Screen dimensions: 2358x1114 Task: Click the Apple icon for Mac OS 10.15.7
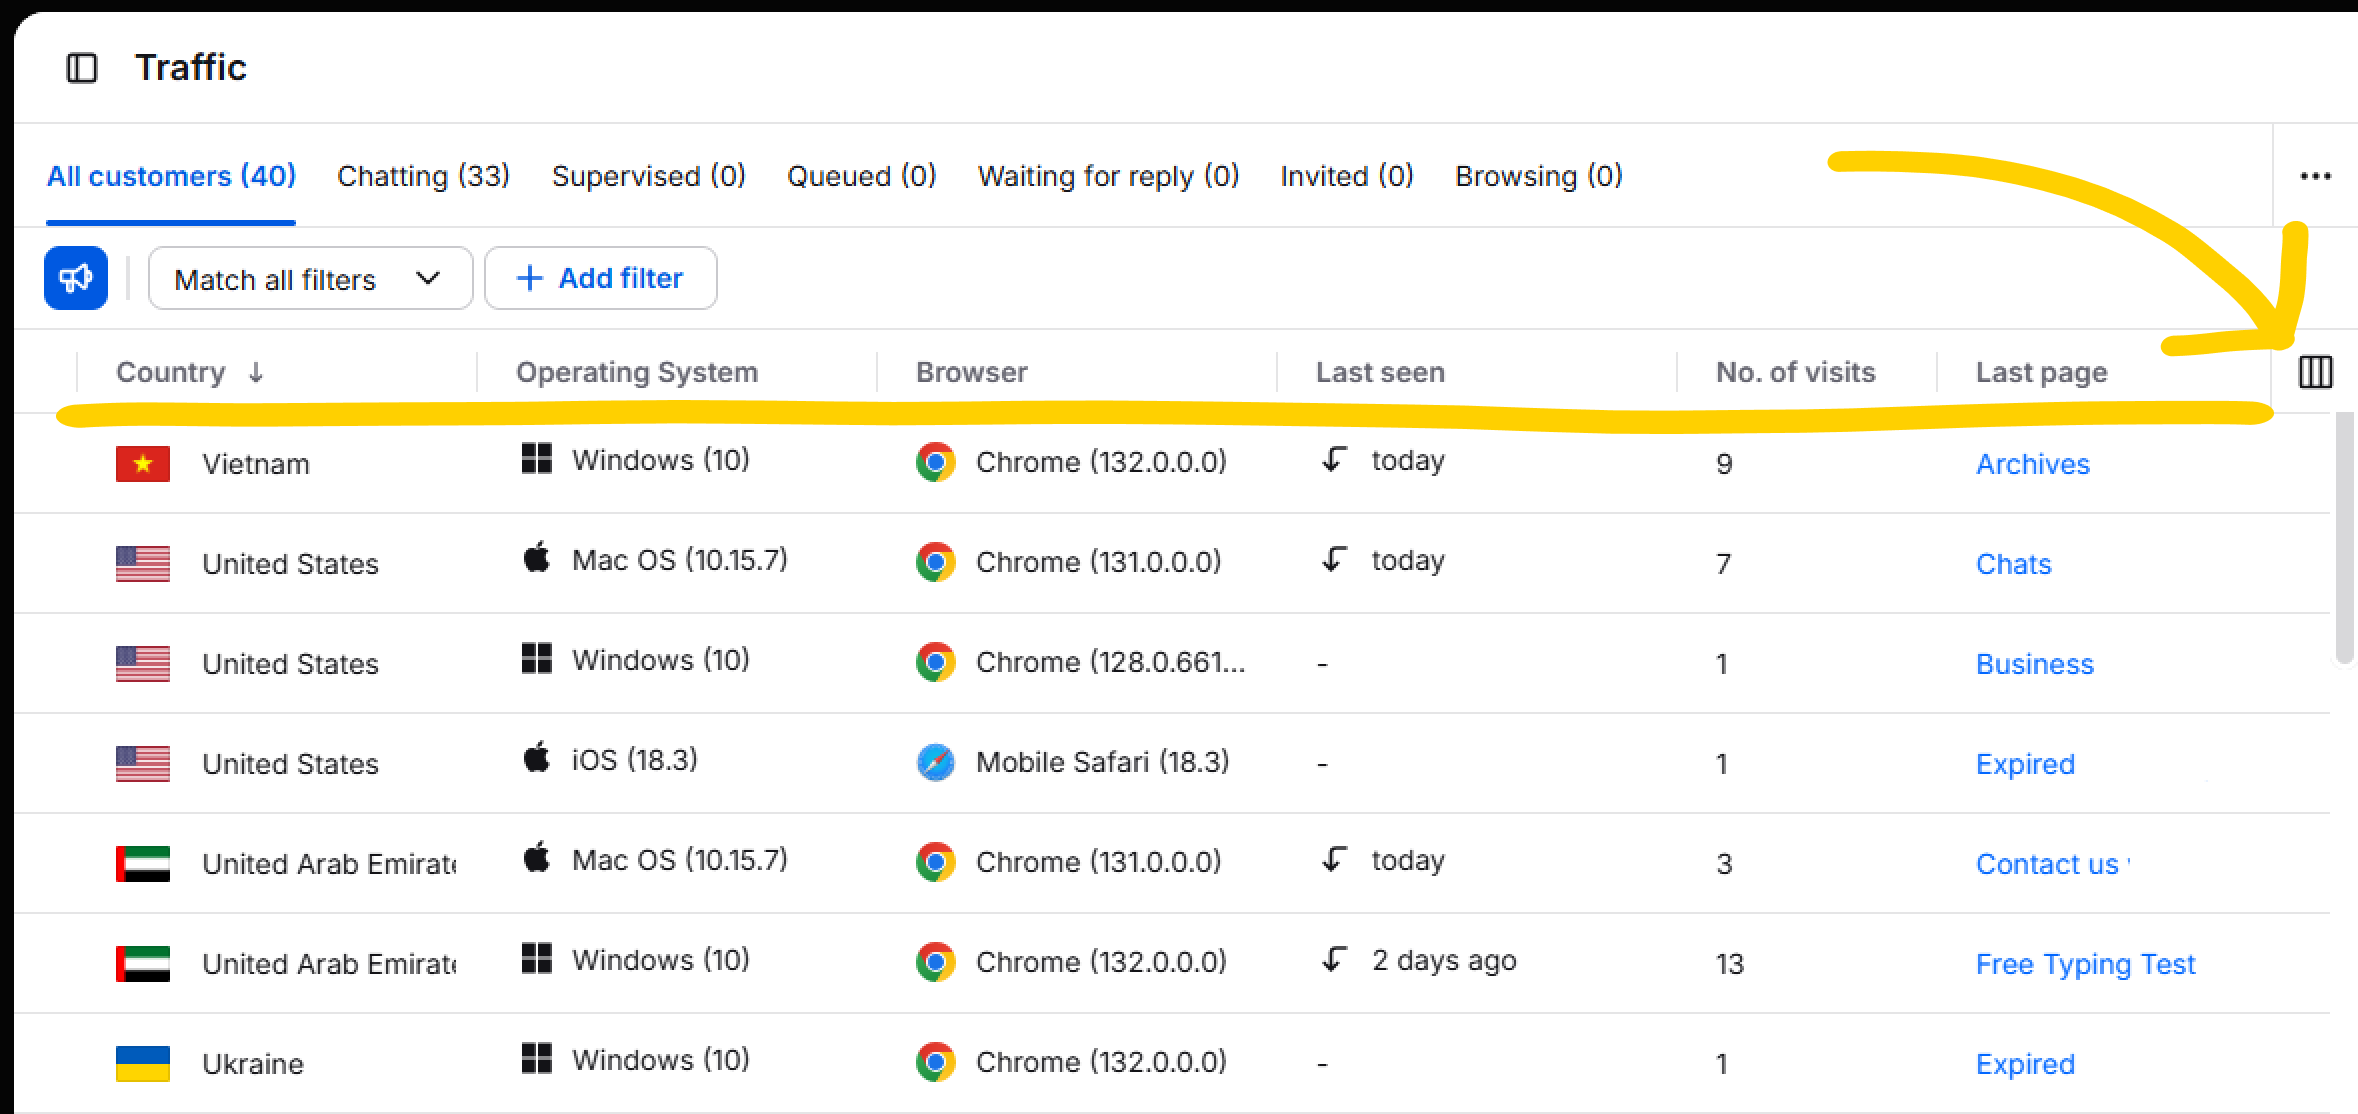click(537, 559)
